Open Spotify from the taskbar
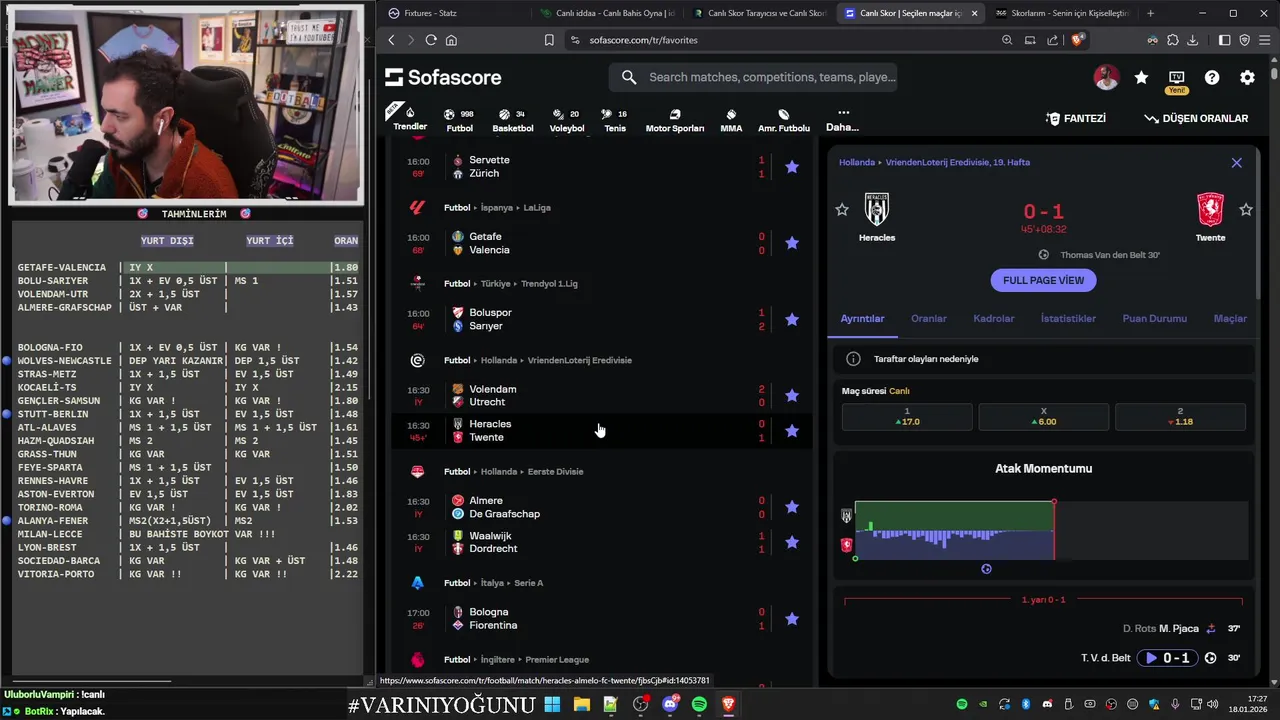Viewport: 1280px width, 720px height. (x=699, y=704)
